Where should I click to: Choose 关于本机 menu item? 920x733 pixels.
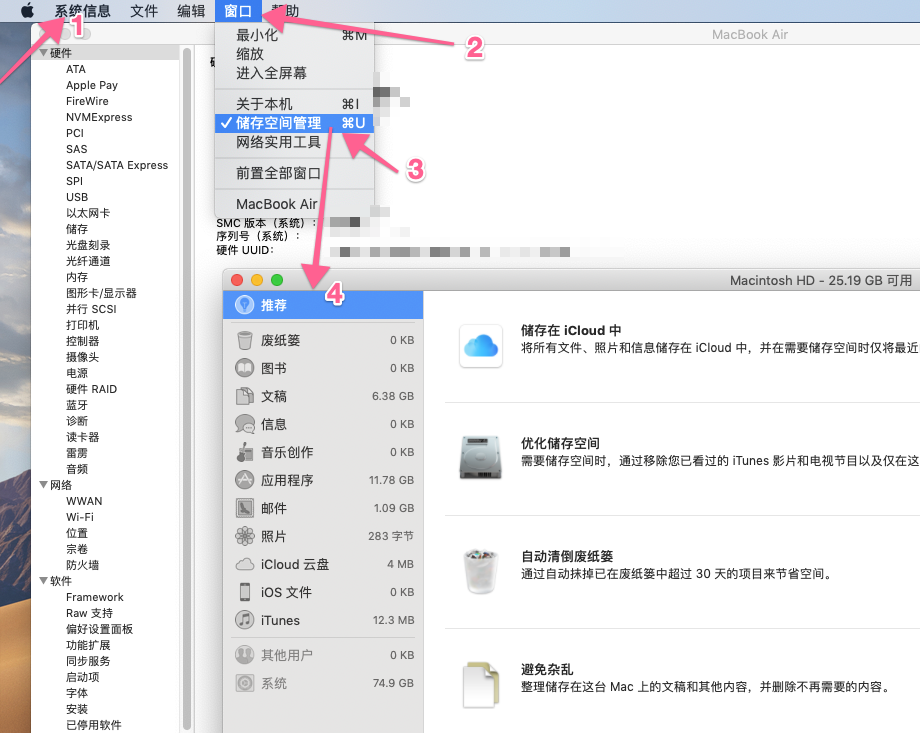(295, 104)
